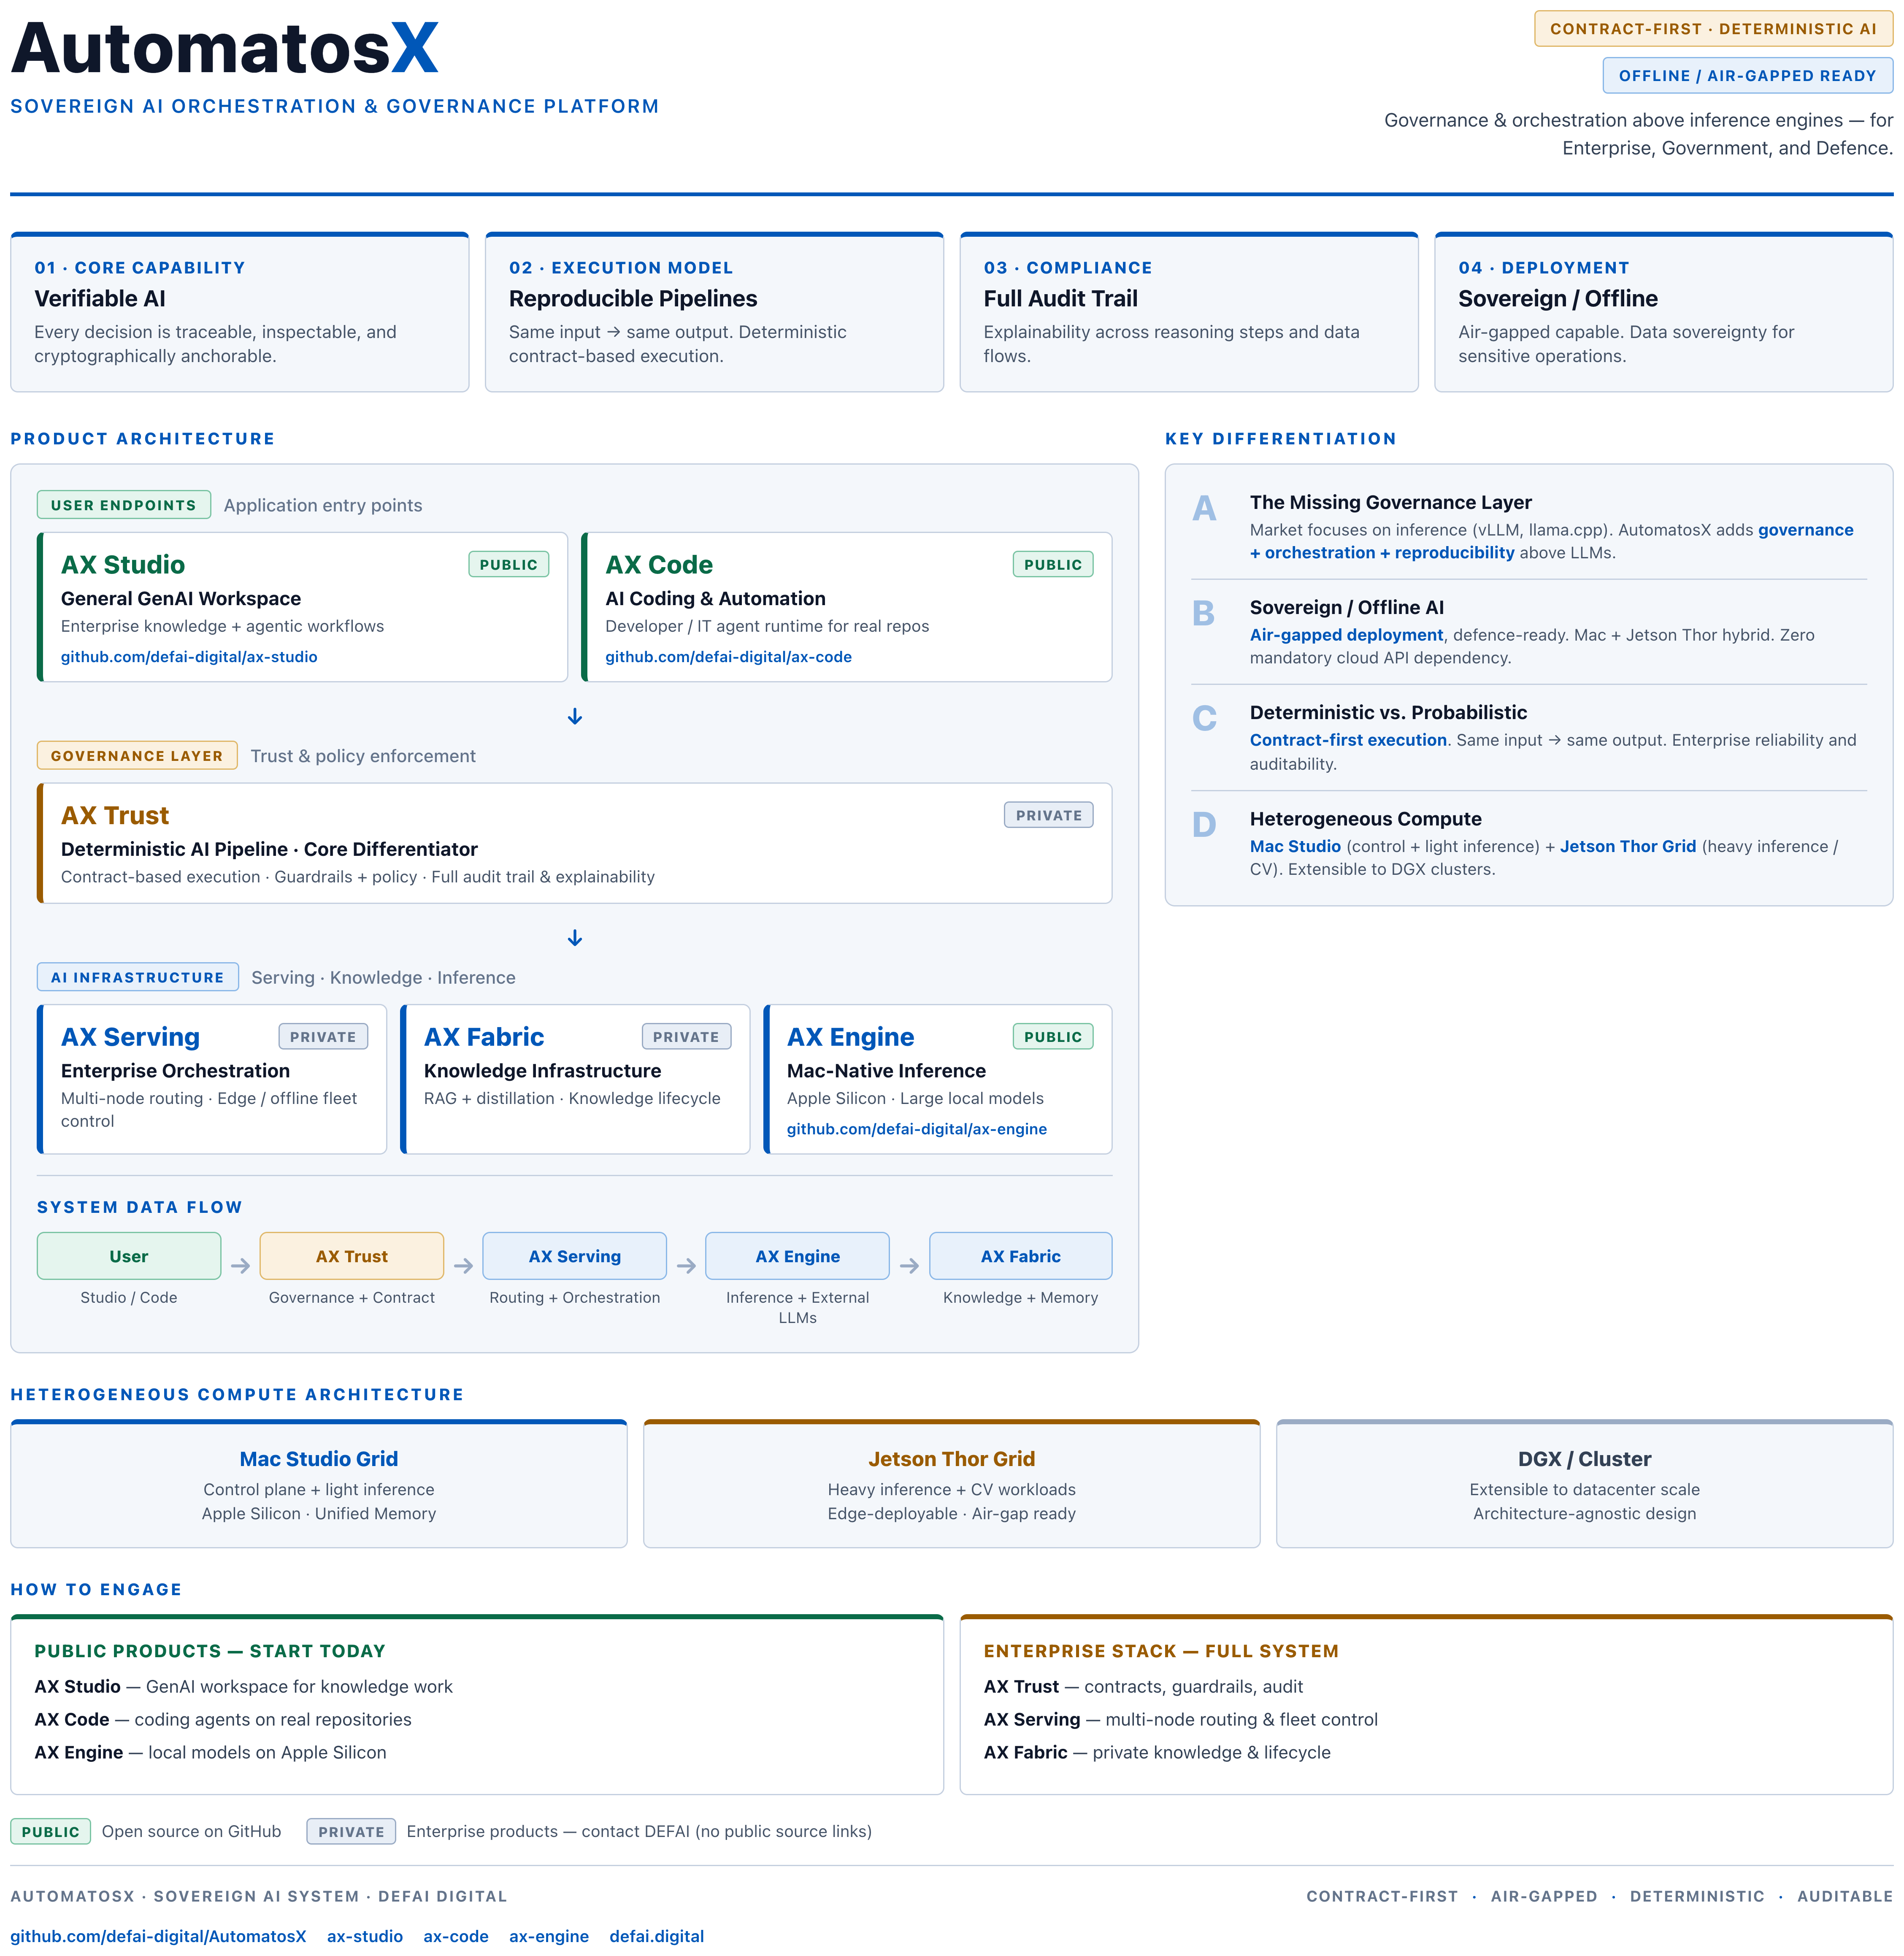Click the down arrow below User Endpoints cards
Viewport: 1904px width, 1956px height.
[x=575, y=717]
